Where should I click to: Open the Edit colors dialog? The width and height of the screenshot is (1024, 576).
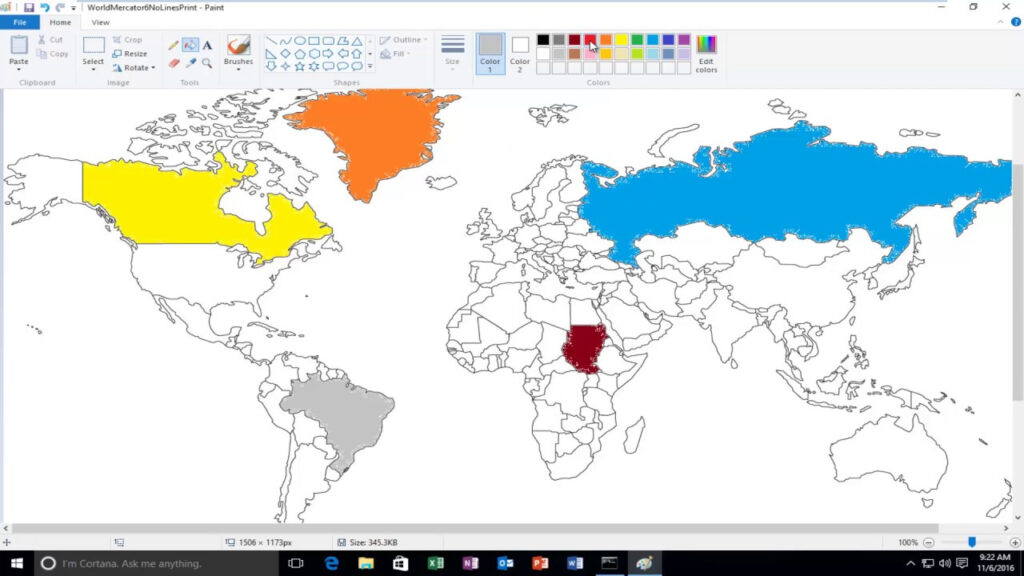(706, 54)
